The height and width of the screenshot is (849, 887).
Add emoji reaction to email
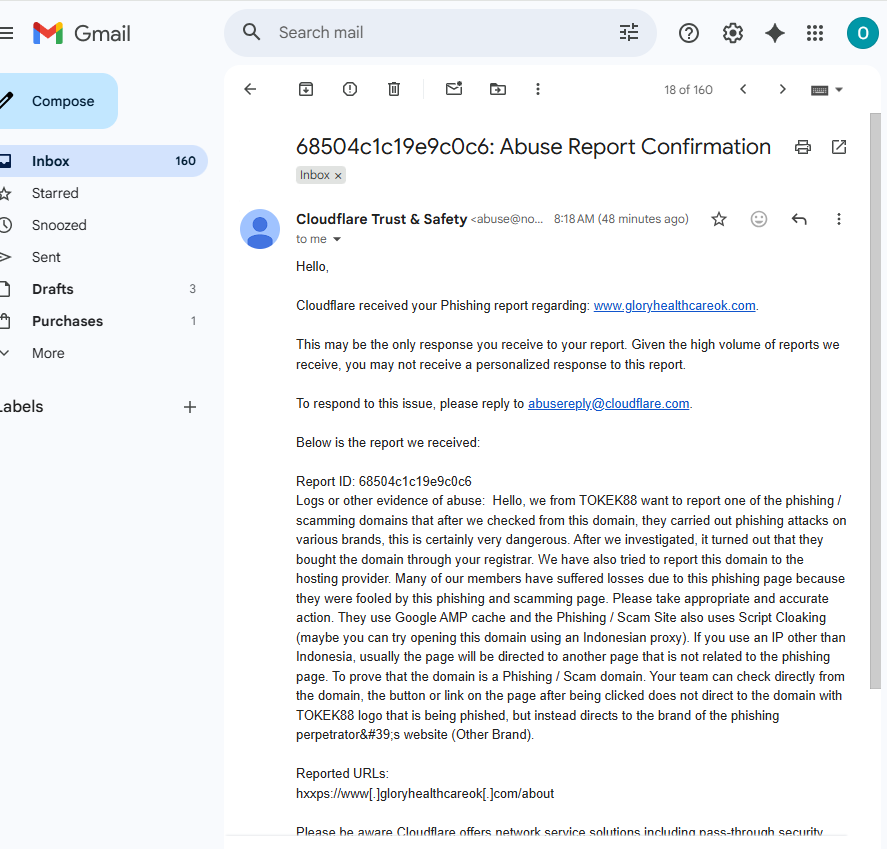click(758, 219)
